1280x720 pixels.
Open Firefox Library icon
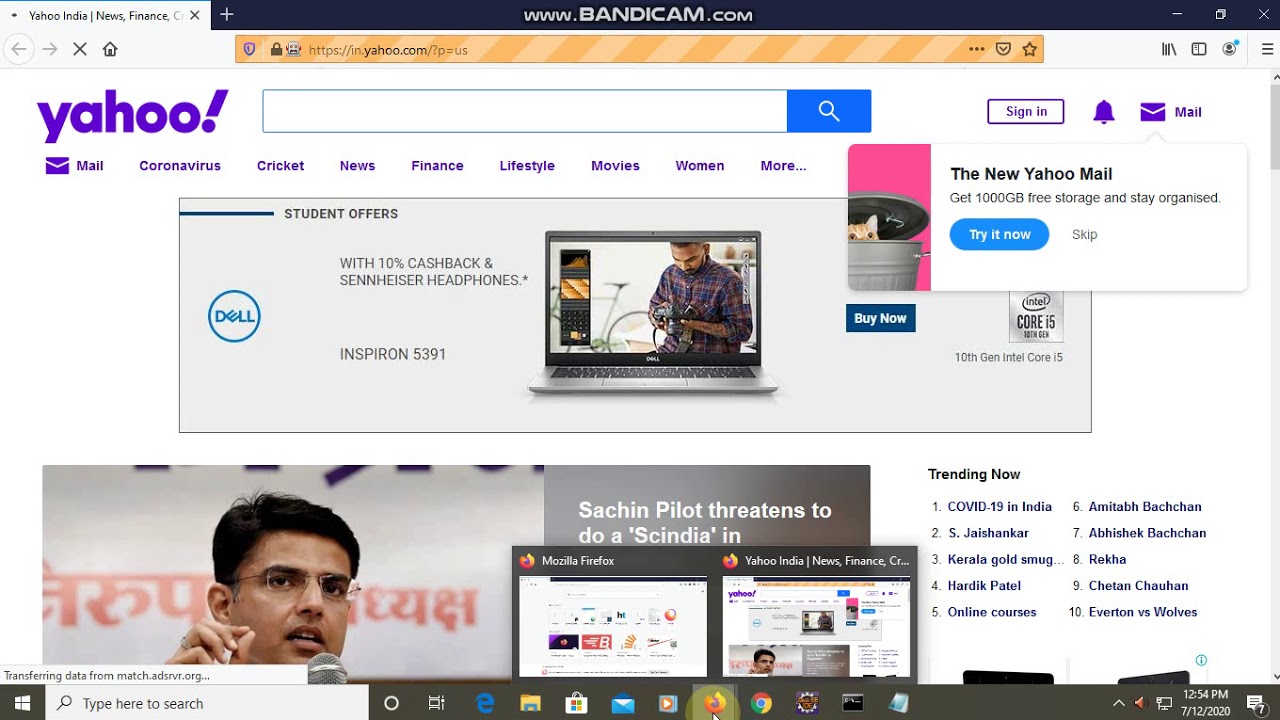(1169, 49)
